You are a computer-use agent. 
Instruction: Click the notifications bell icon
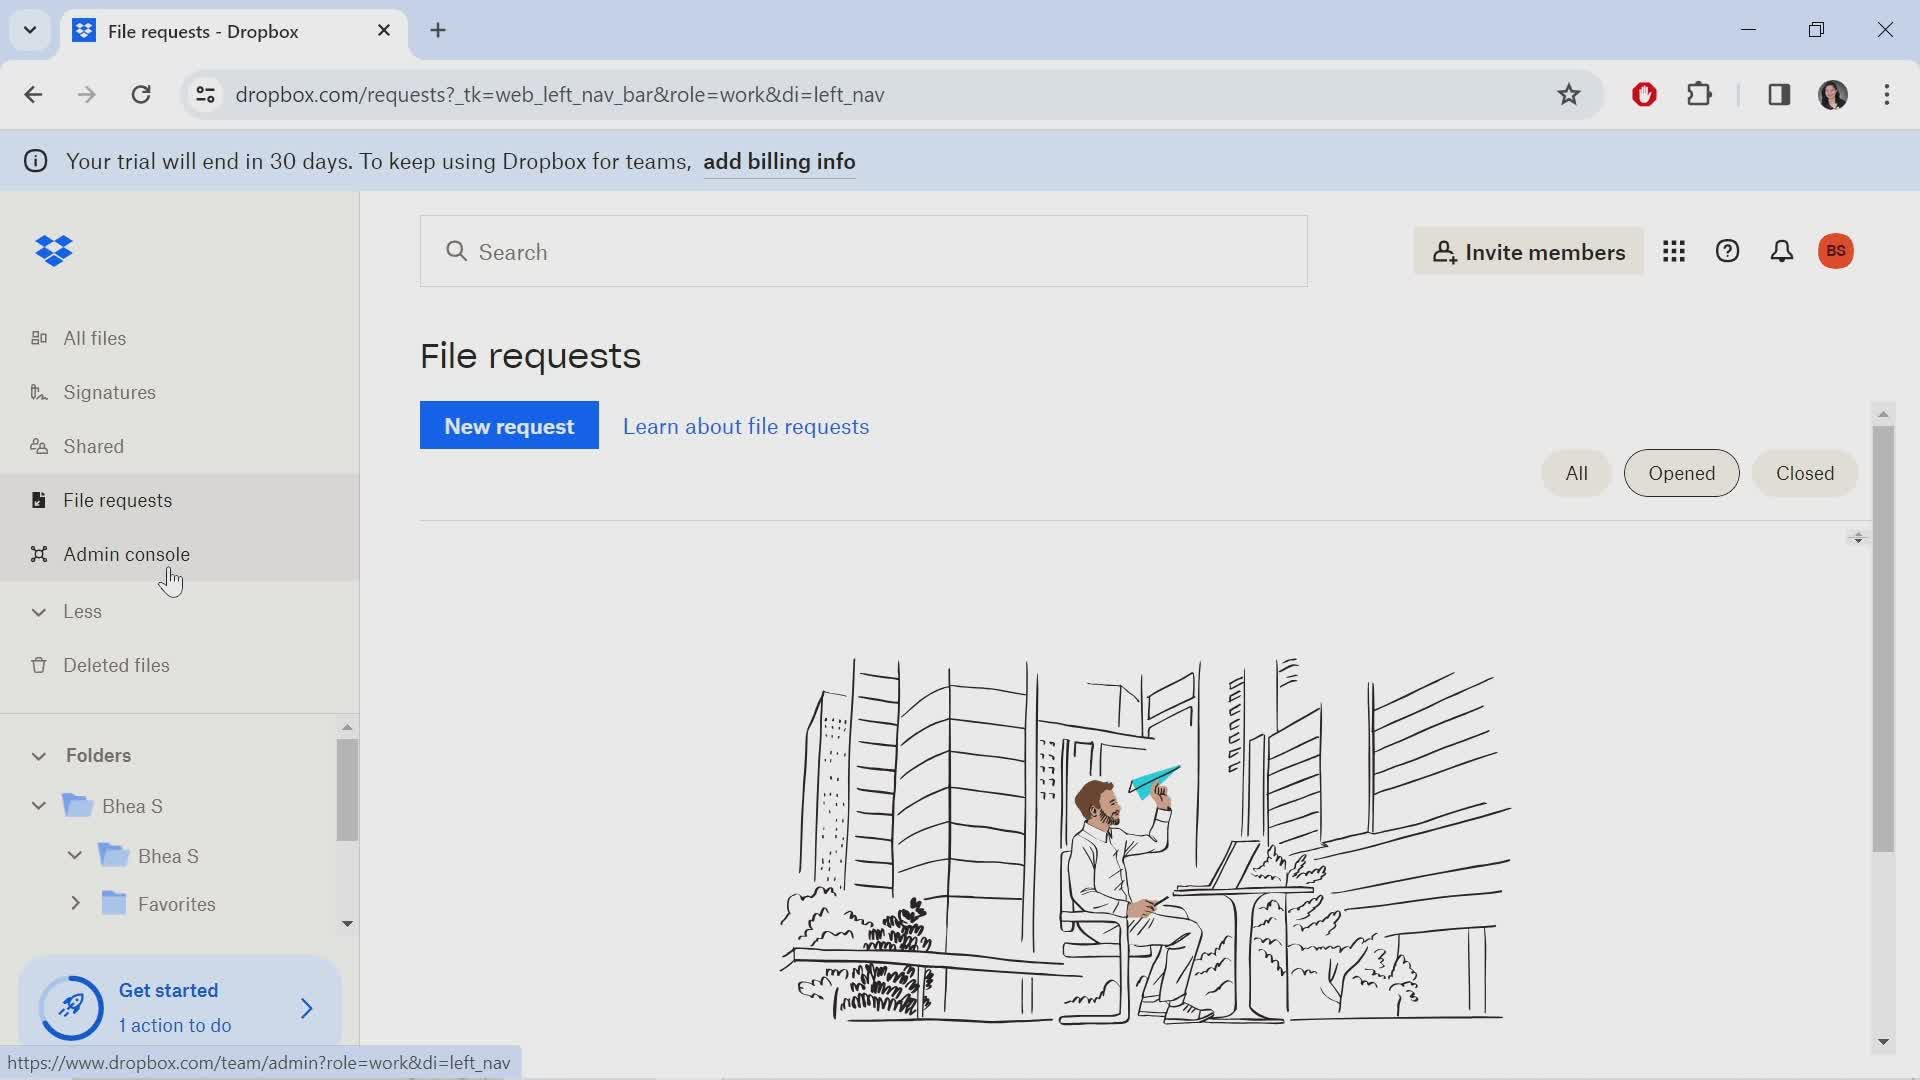[1782, 251]
